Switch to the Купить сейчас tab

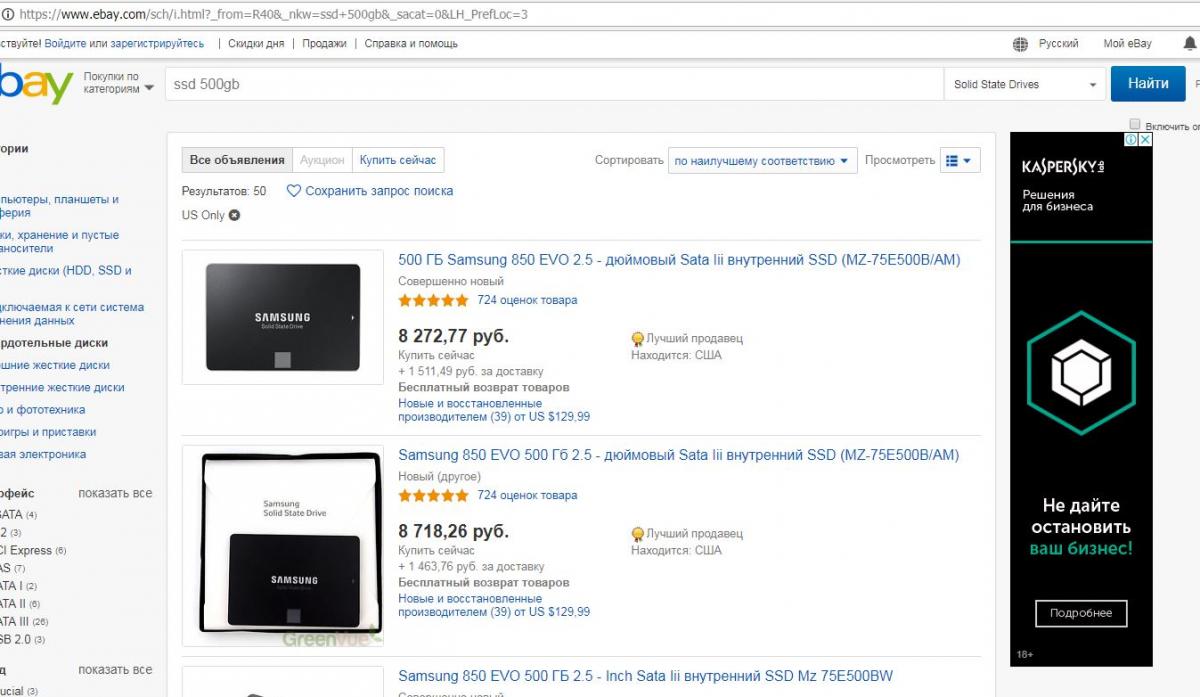[398, 160]
